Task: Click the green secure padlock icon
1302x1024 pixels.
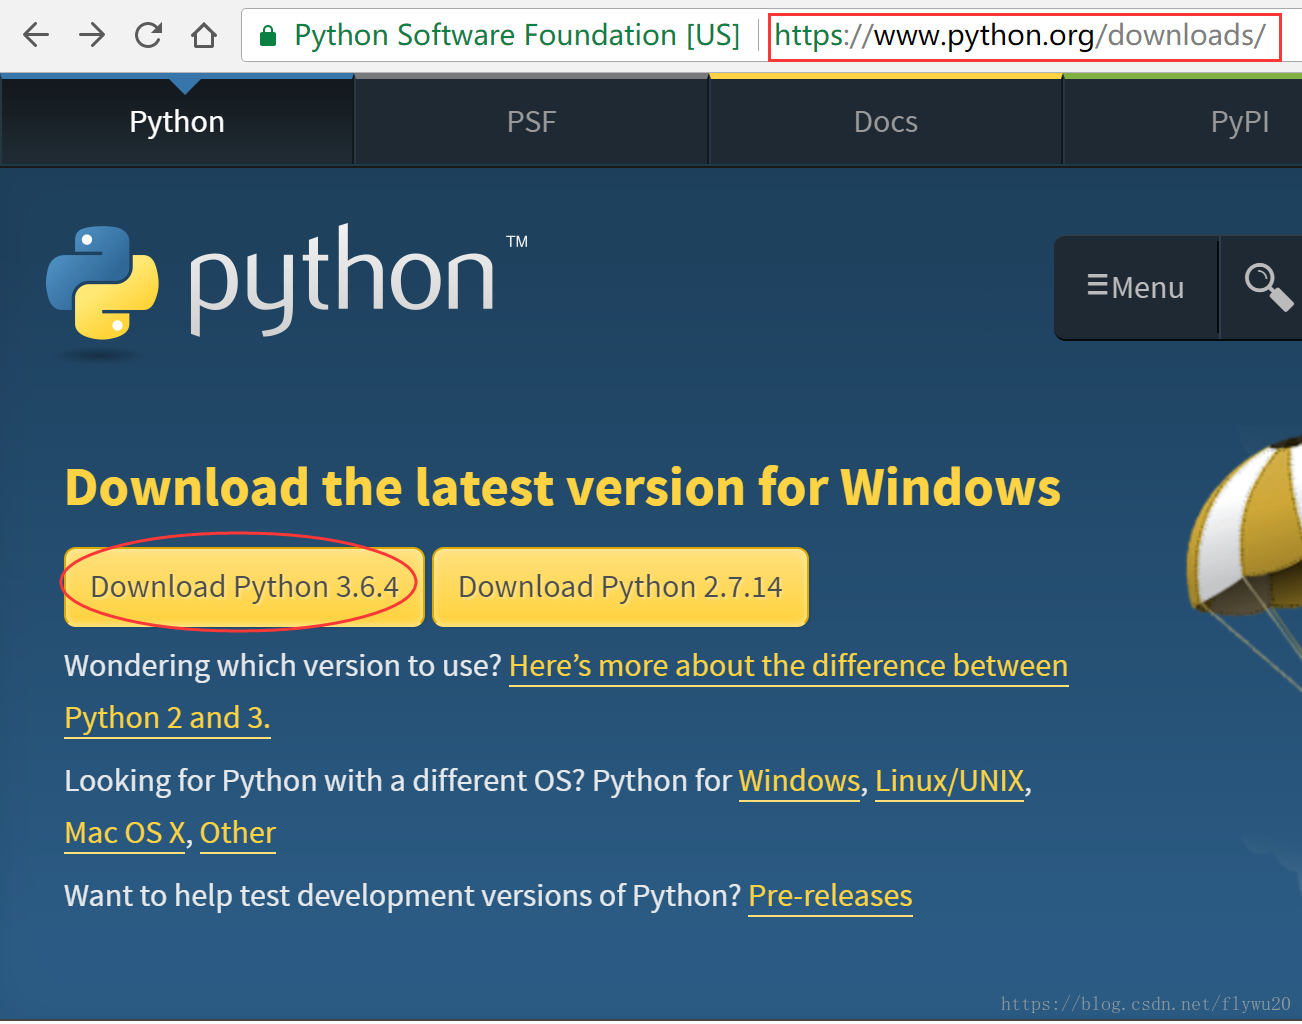Action: (x=268, y=37)
